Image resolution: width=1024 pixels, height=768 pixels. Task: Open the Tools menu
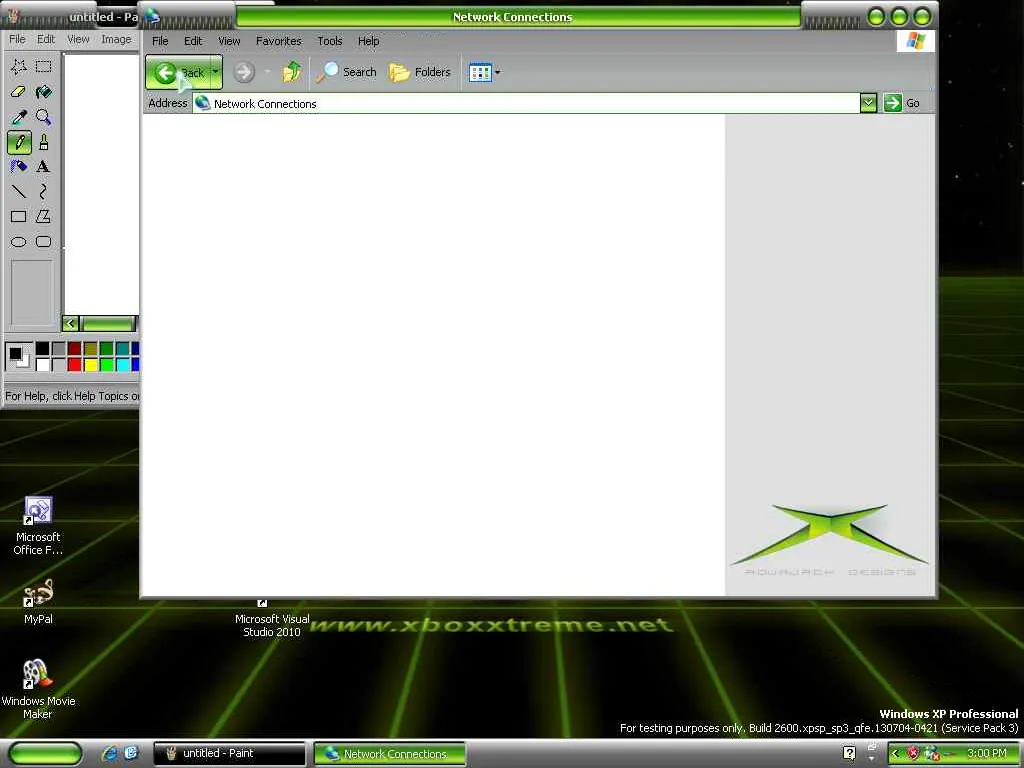tap(330, 41)
